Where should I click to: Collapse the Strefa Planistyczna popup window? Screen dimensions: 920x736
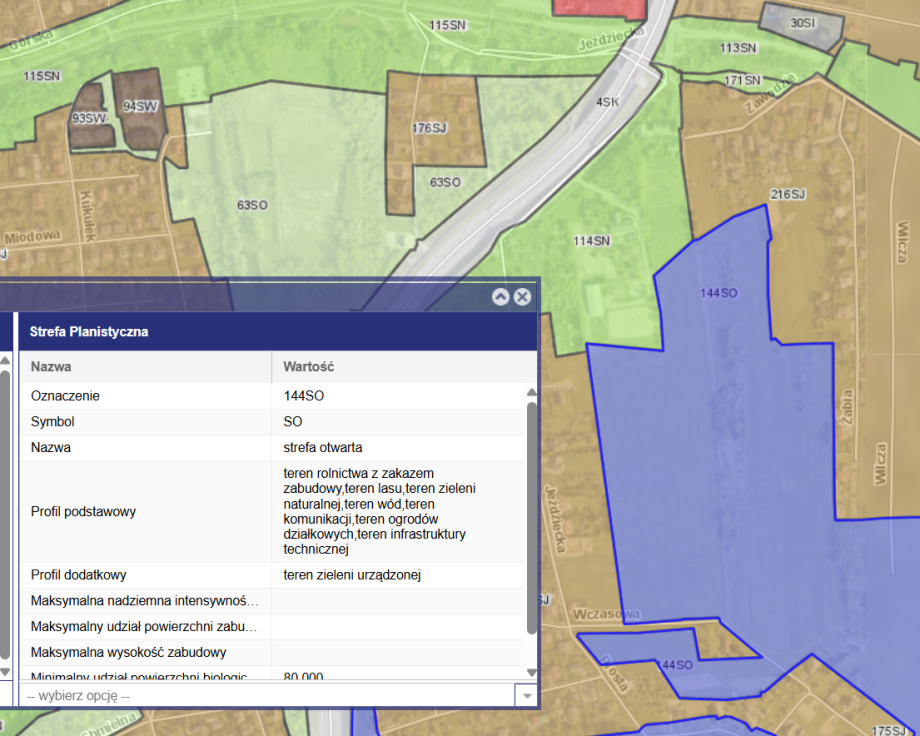(501, 297)
